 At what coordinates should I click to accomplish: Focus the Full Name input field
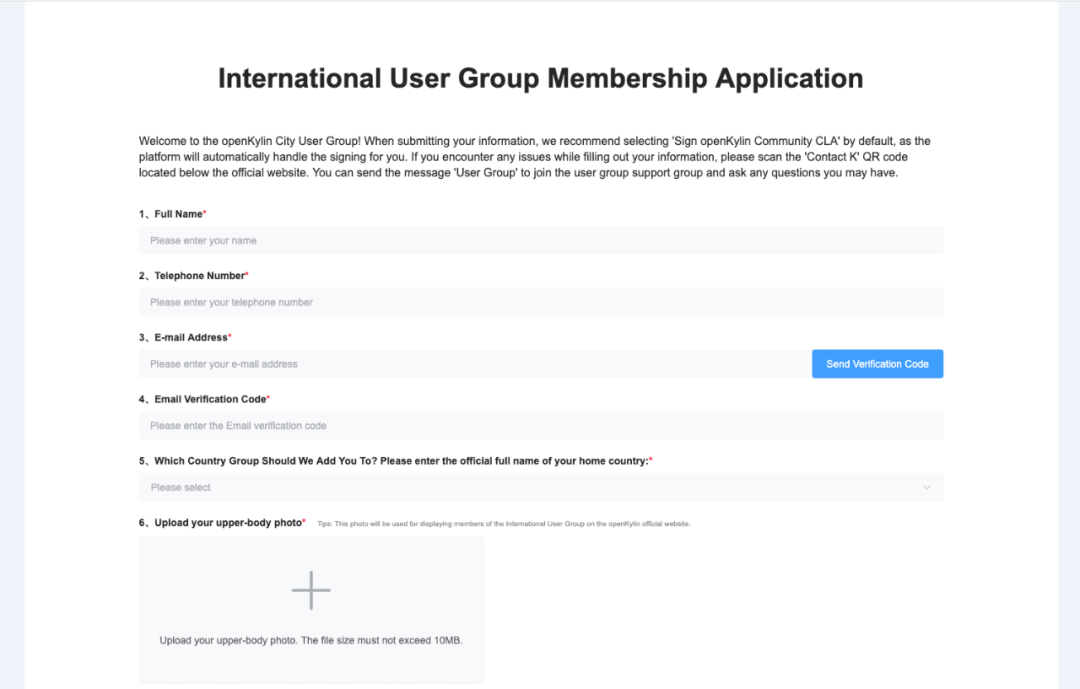(540, 241)
